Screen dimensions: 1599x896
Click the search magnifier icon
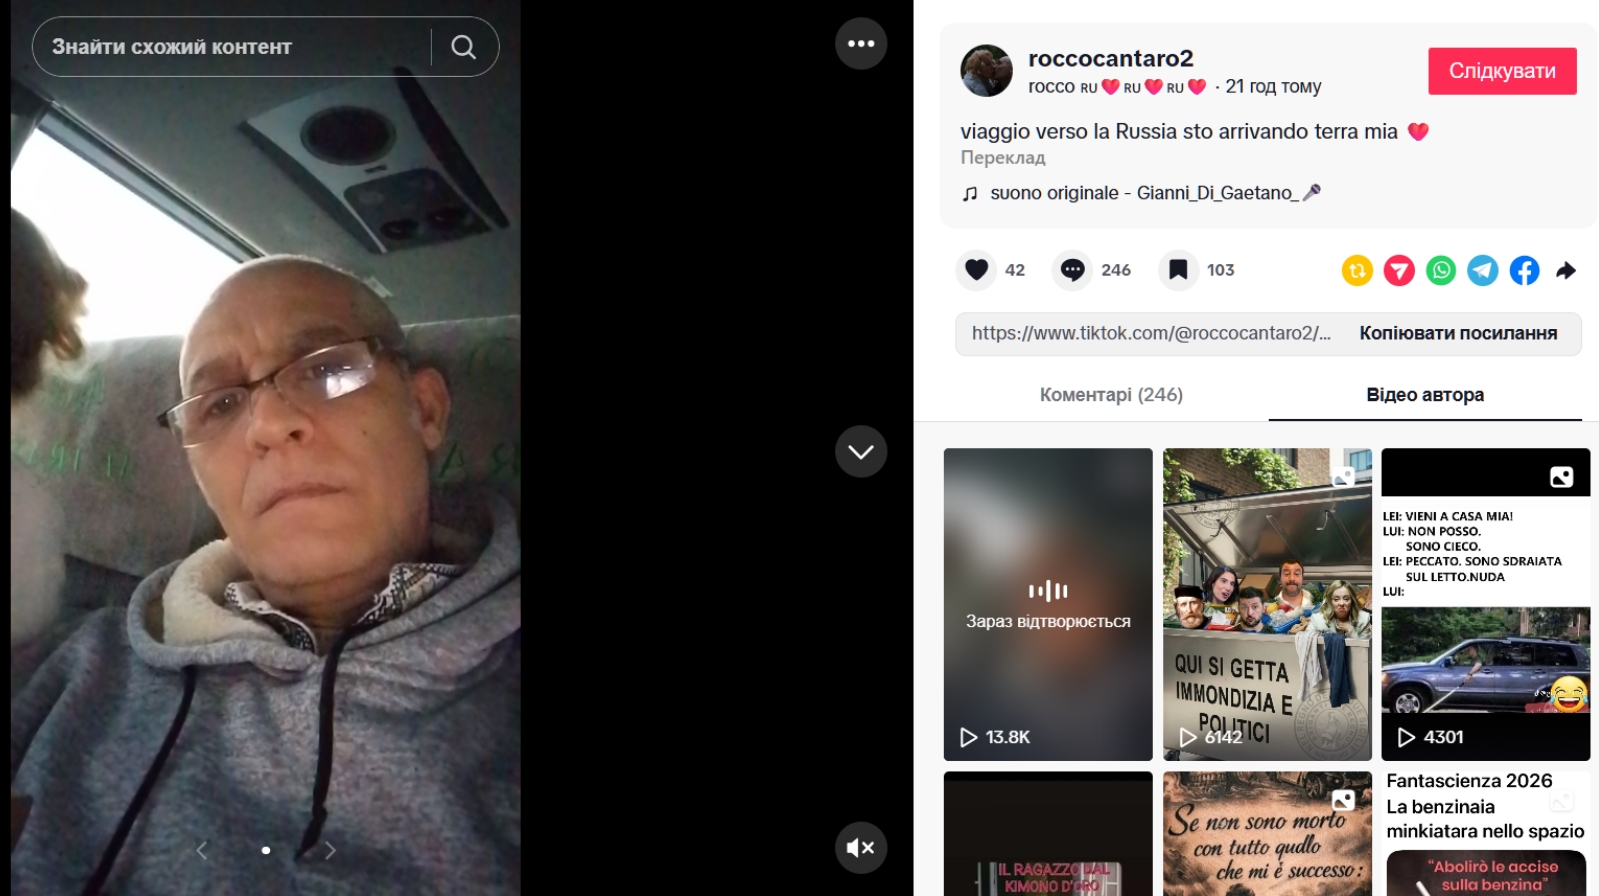pos(463,47)
